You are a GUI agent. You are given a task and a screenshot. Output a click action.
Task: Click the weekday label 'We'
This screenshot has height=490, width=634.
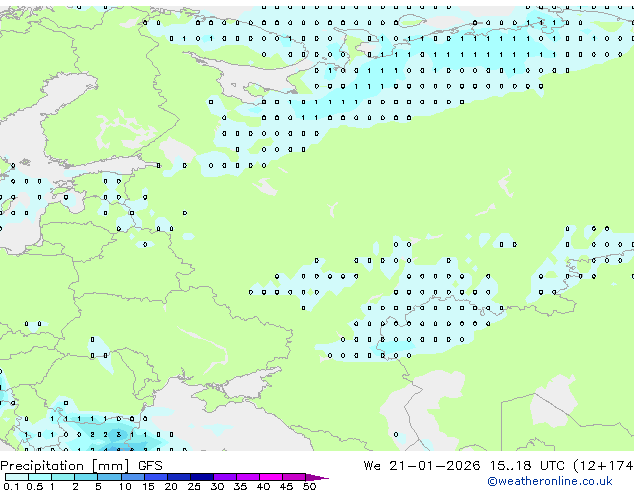(x=372, y=466)
